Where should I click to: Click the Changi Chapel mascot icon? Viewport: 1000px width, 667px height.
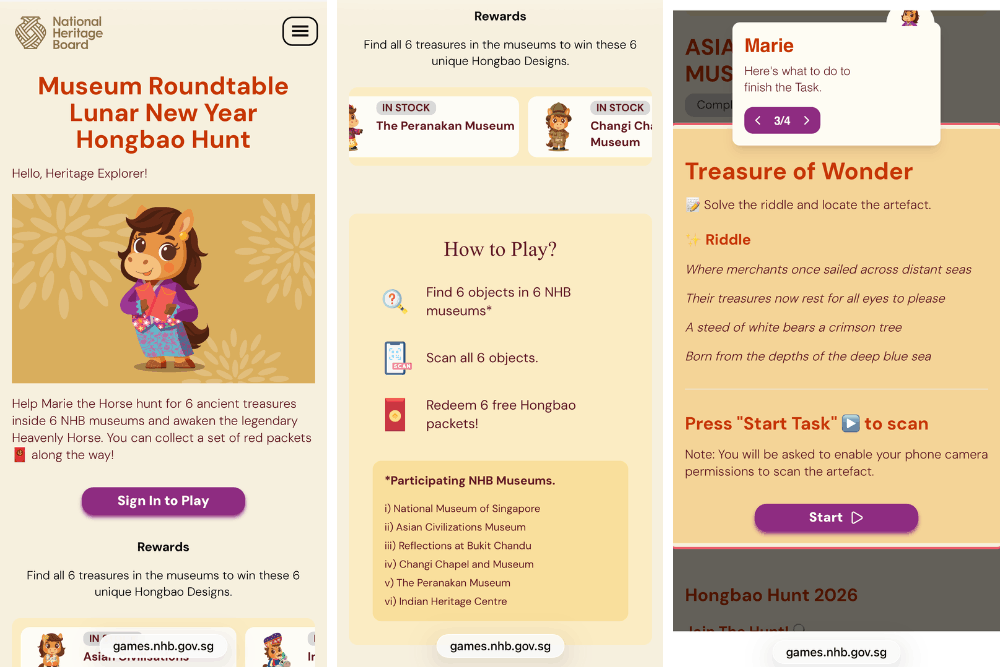coord(558,127)
